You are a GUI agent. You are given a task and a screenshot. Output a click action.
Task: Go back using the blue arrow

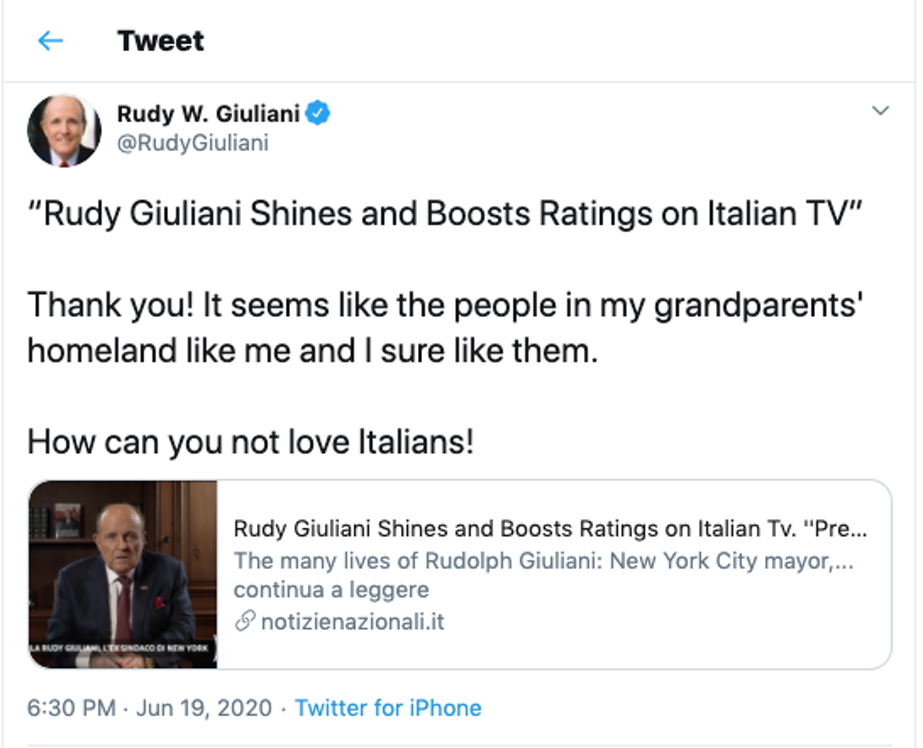click(x=51, y=41)
